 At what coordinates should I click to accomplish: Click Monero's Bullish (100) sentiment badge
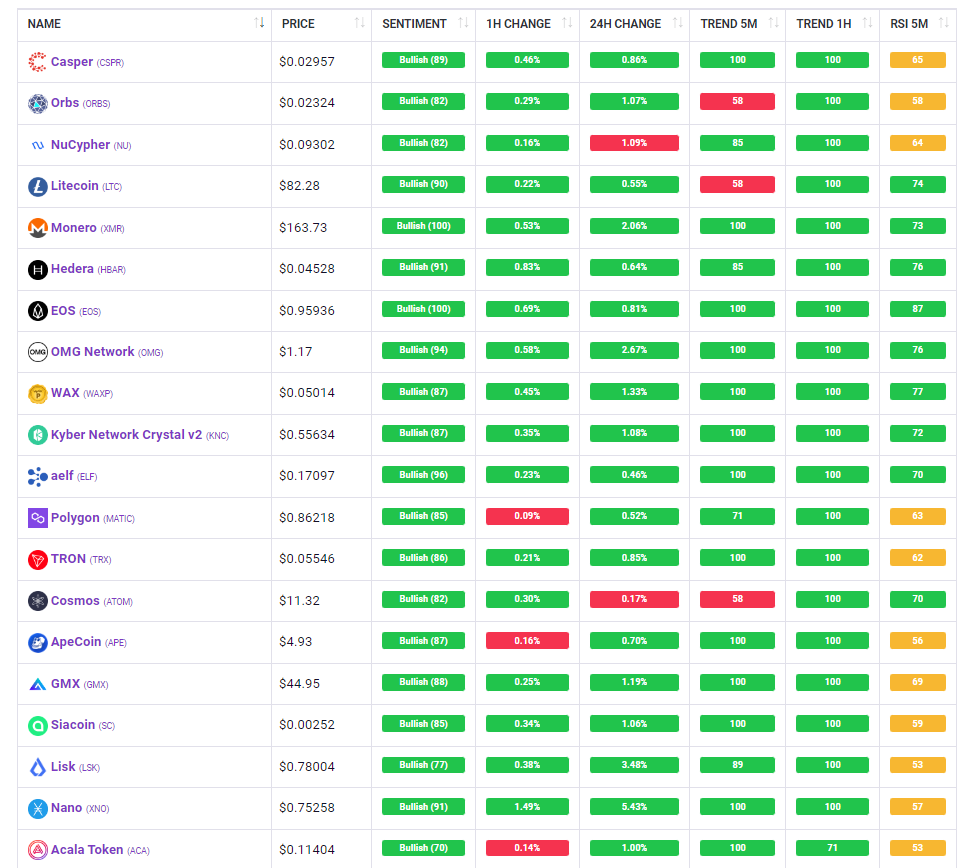pos(423,226)
